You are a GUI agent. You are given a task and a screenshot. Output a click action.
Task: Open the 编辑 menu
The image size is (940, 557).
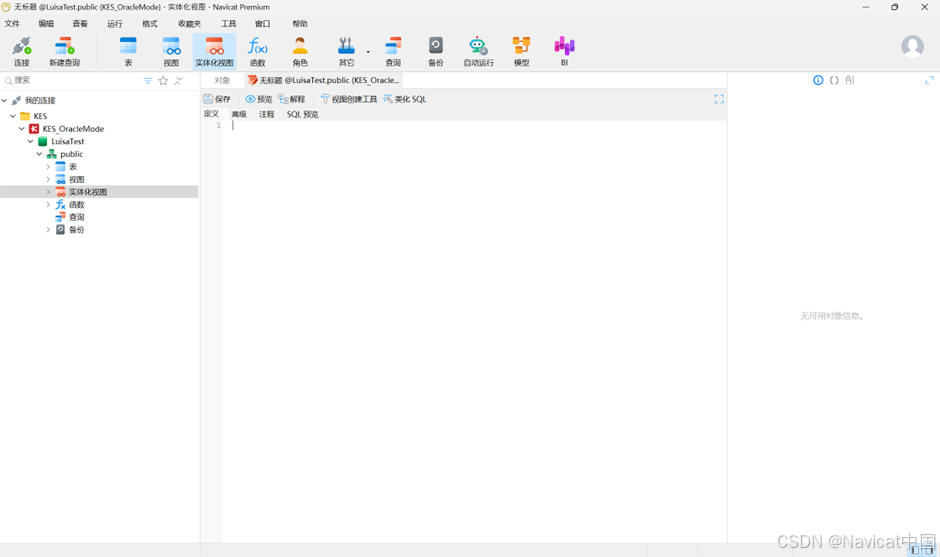(x=46, y=23)
